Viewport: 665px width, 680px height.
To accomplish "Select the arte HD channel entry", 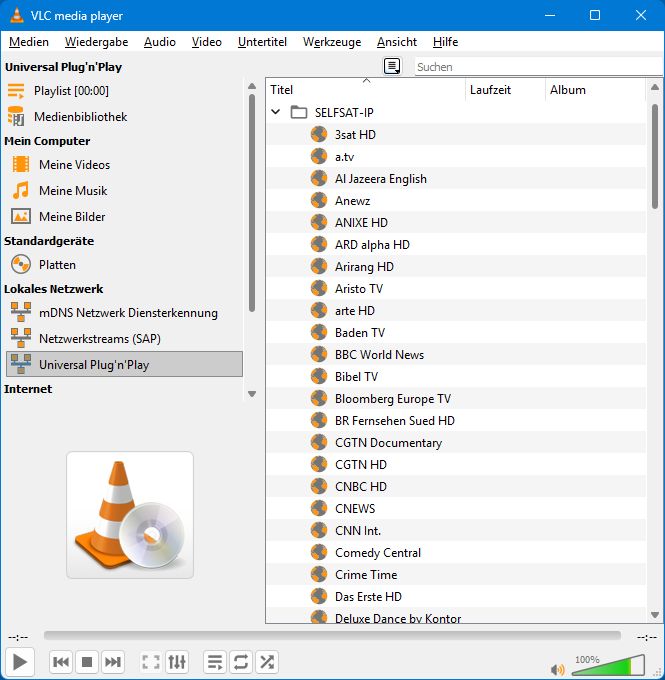I will 355,310.
